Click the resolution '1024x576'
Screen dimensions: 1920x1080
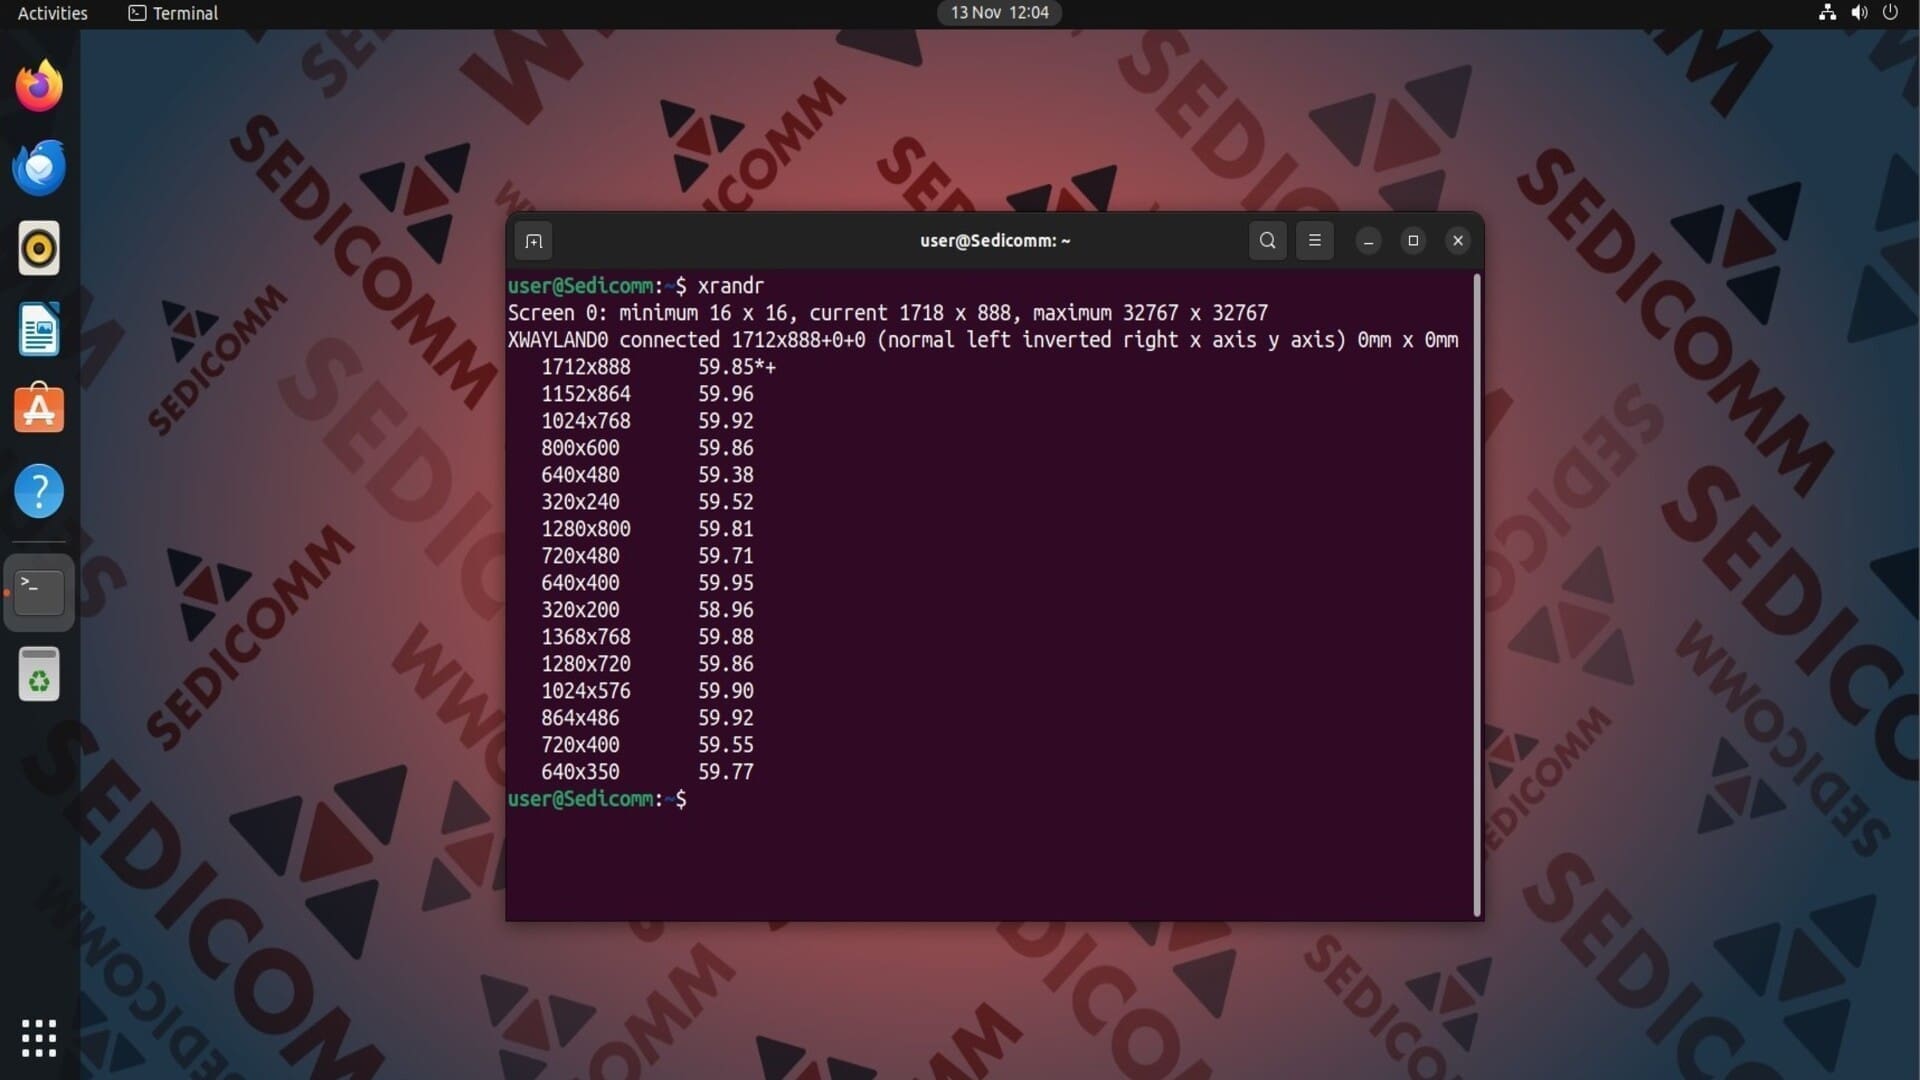point(586,691)
